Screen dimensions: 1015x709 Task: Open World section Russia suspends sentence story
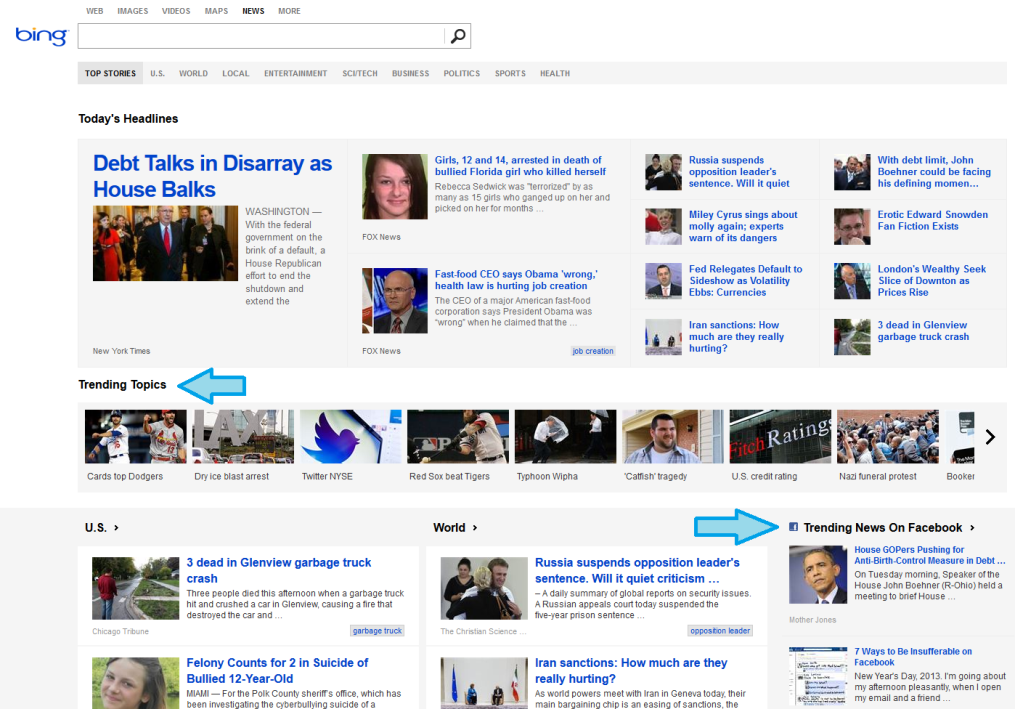point(637,570)
